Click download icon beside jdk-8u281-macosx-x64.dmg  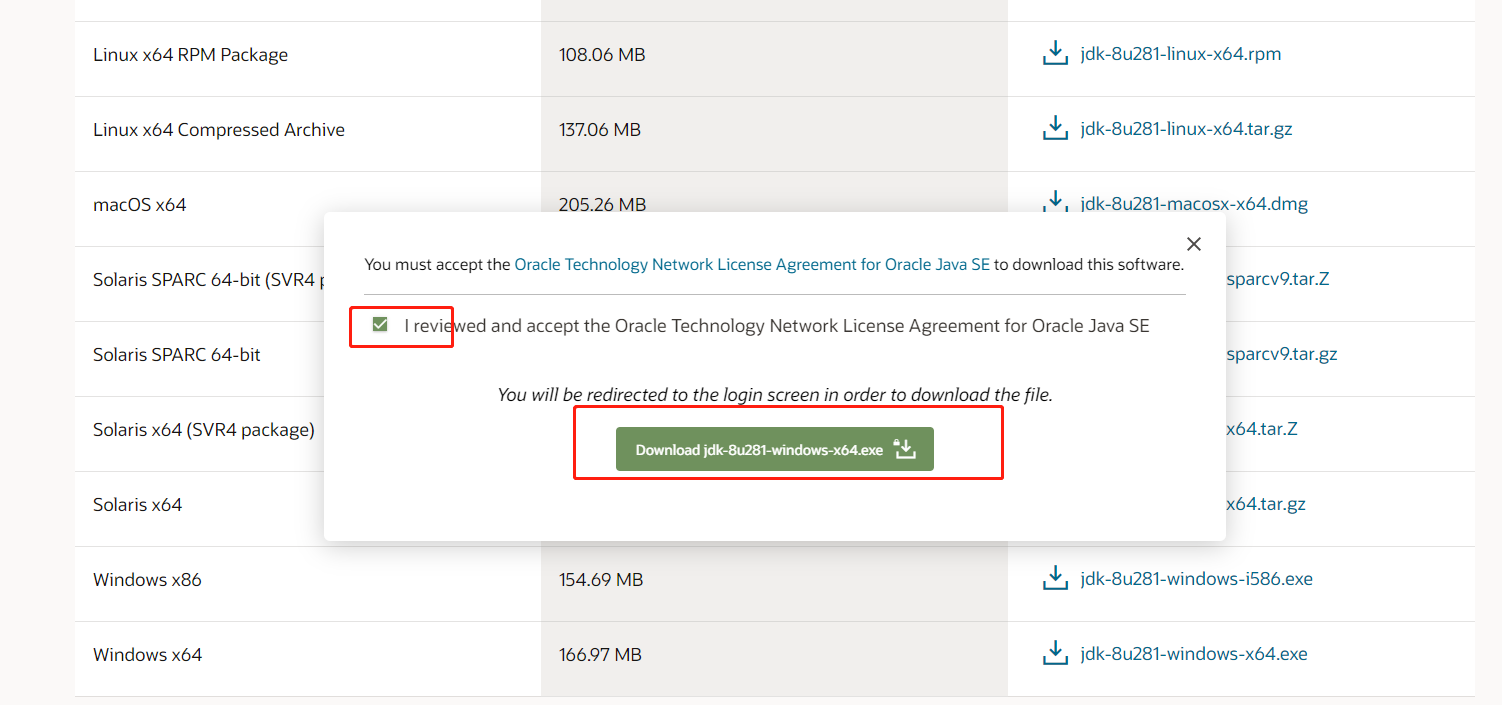point(1055,201)
